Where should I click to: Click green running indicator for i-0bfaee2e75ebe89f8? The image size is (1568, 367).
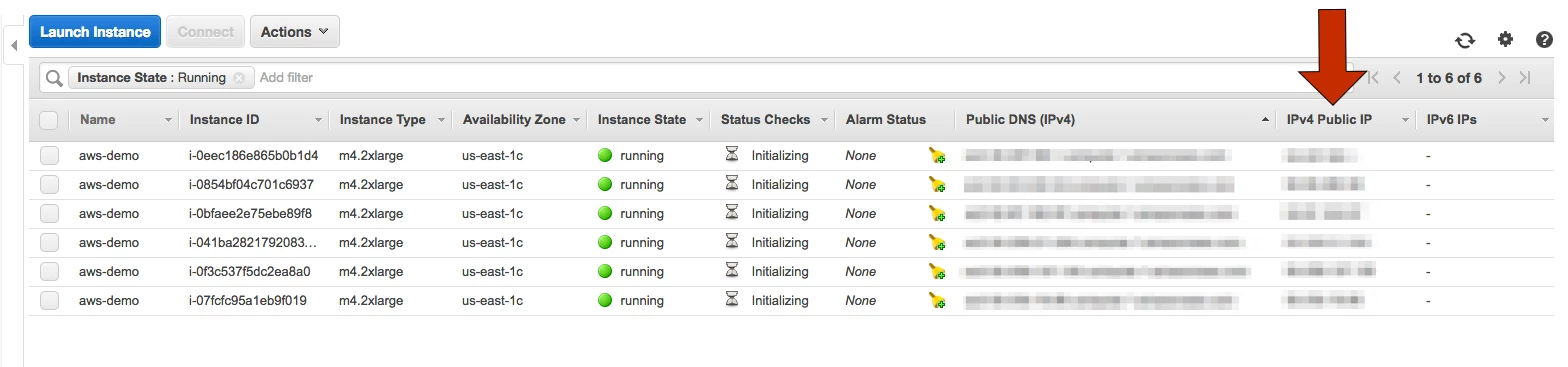pos(605,213)
